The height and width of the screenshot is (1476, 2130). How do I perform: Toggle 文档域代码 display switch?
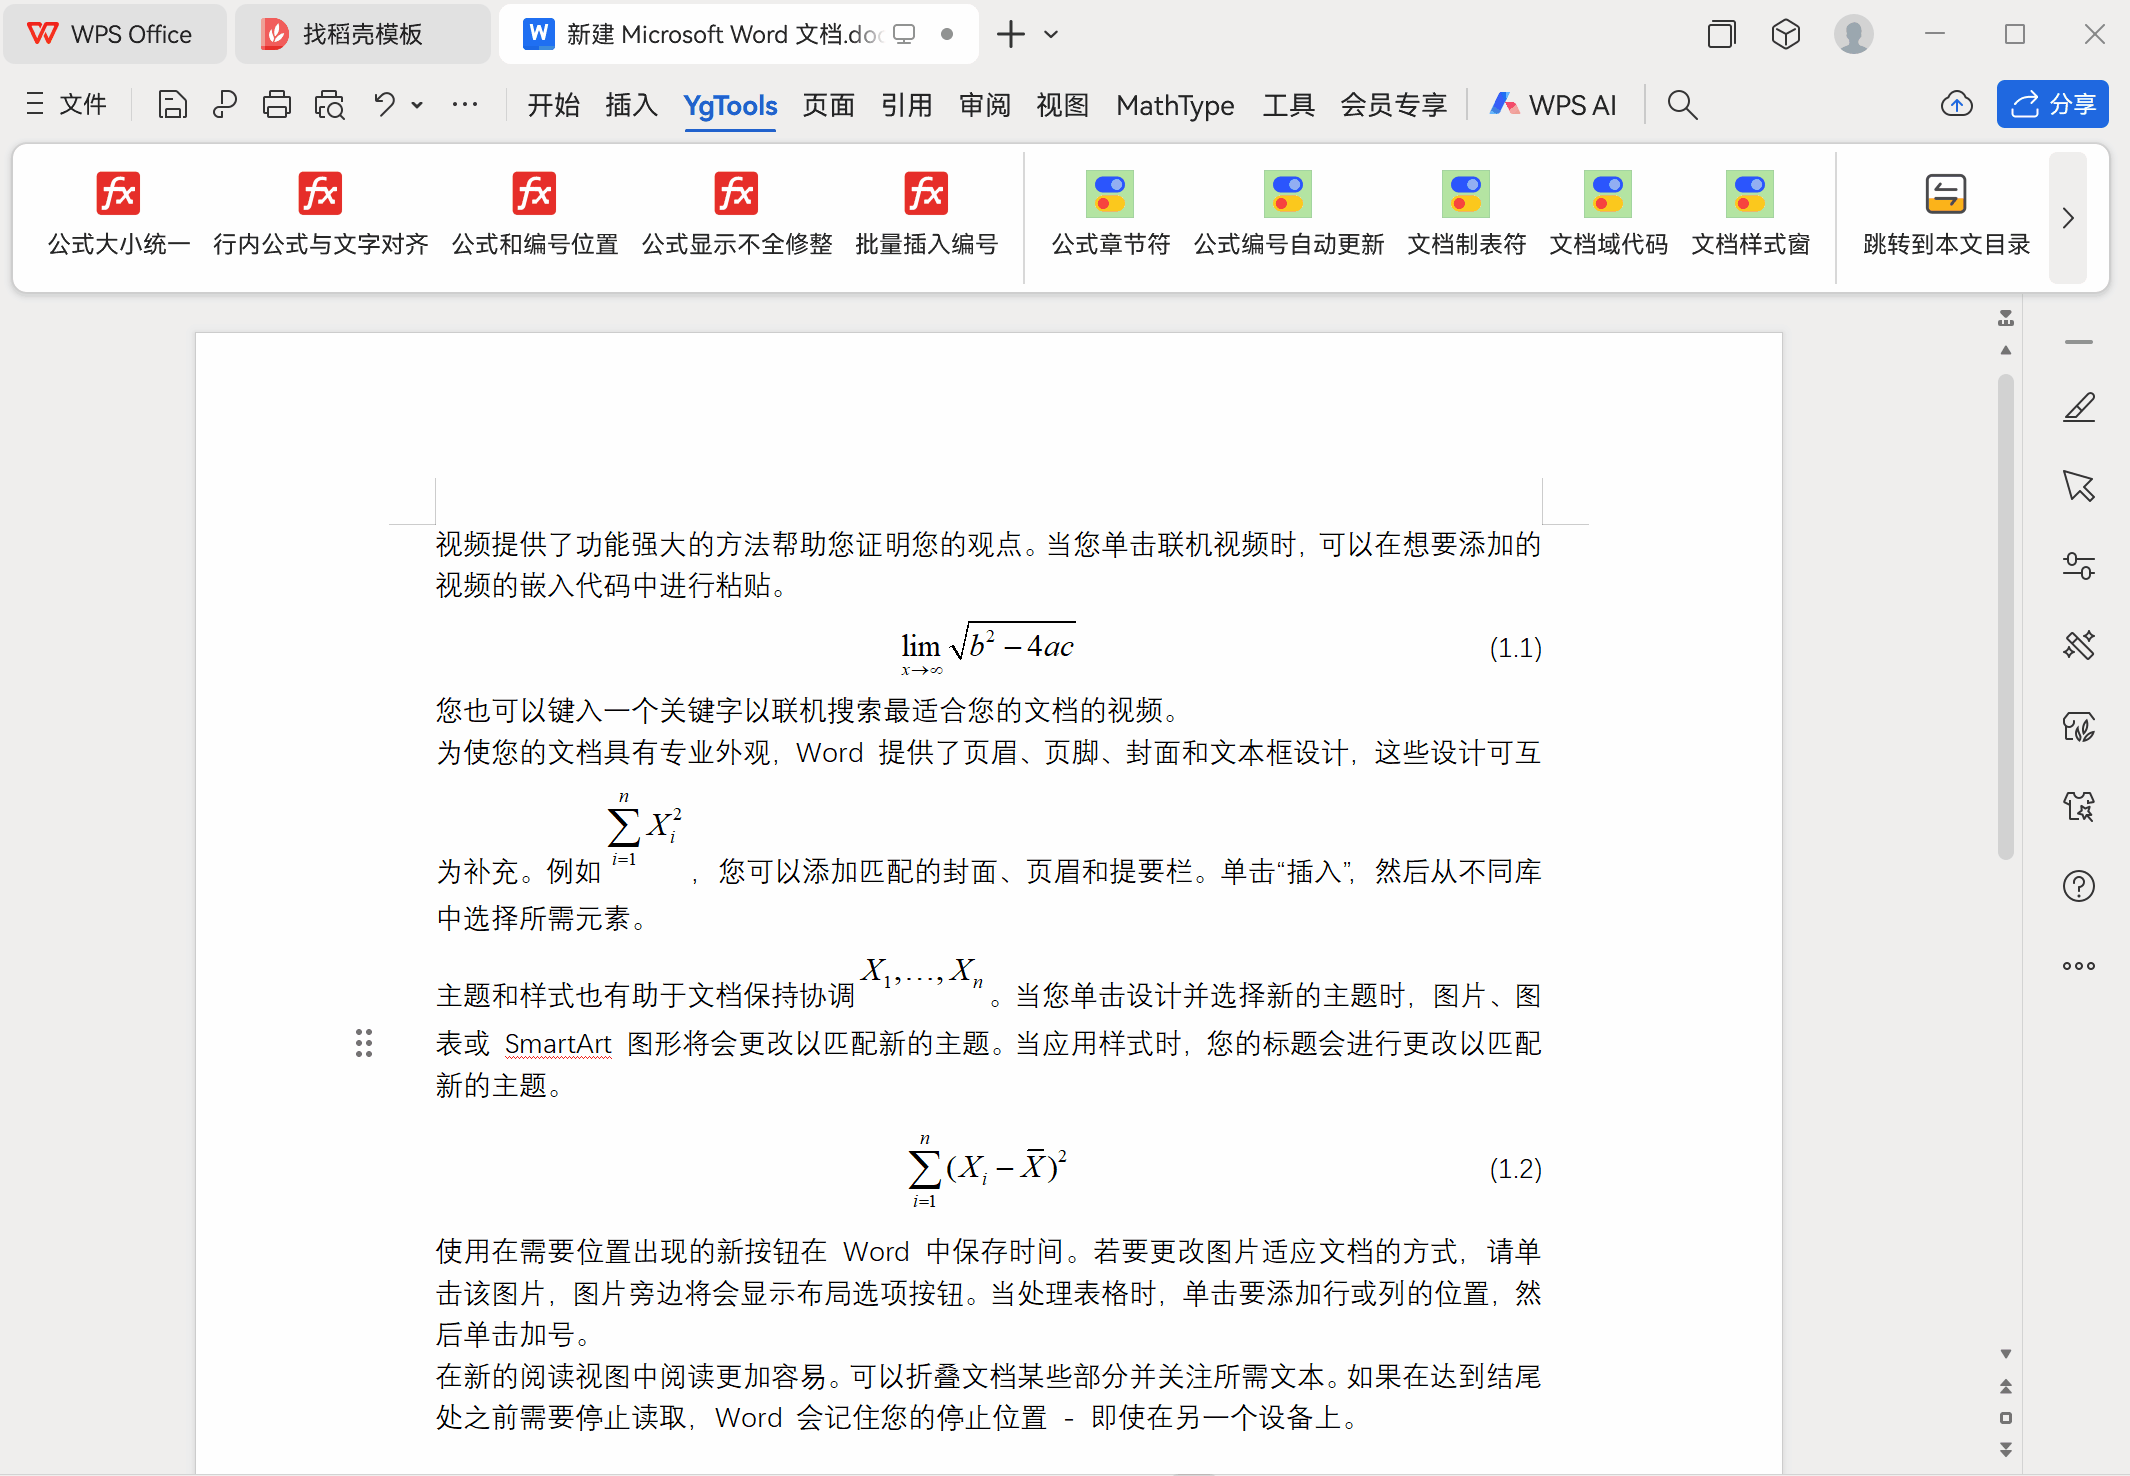pyautogui.click(x=1608, y=194)
